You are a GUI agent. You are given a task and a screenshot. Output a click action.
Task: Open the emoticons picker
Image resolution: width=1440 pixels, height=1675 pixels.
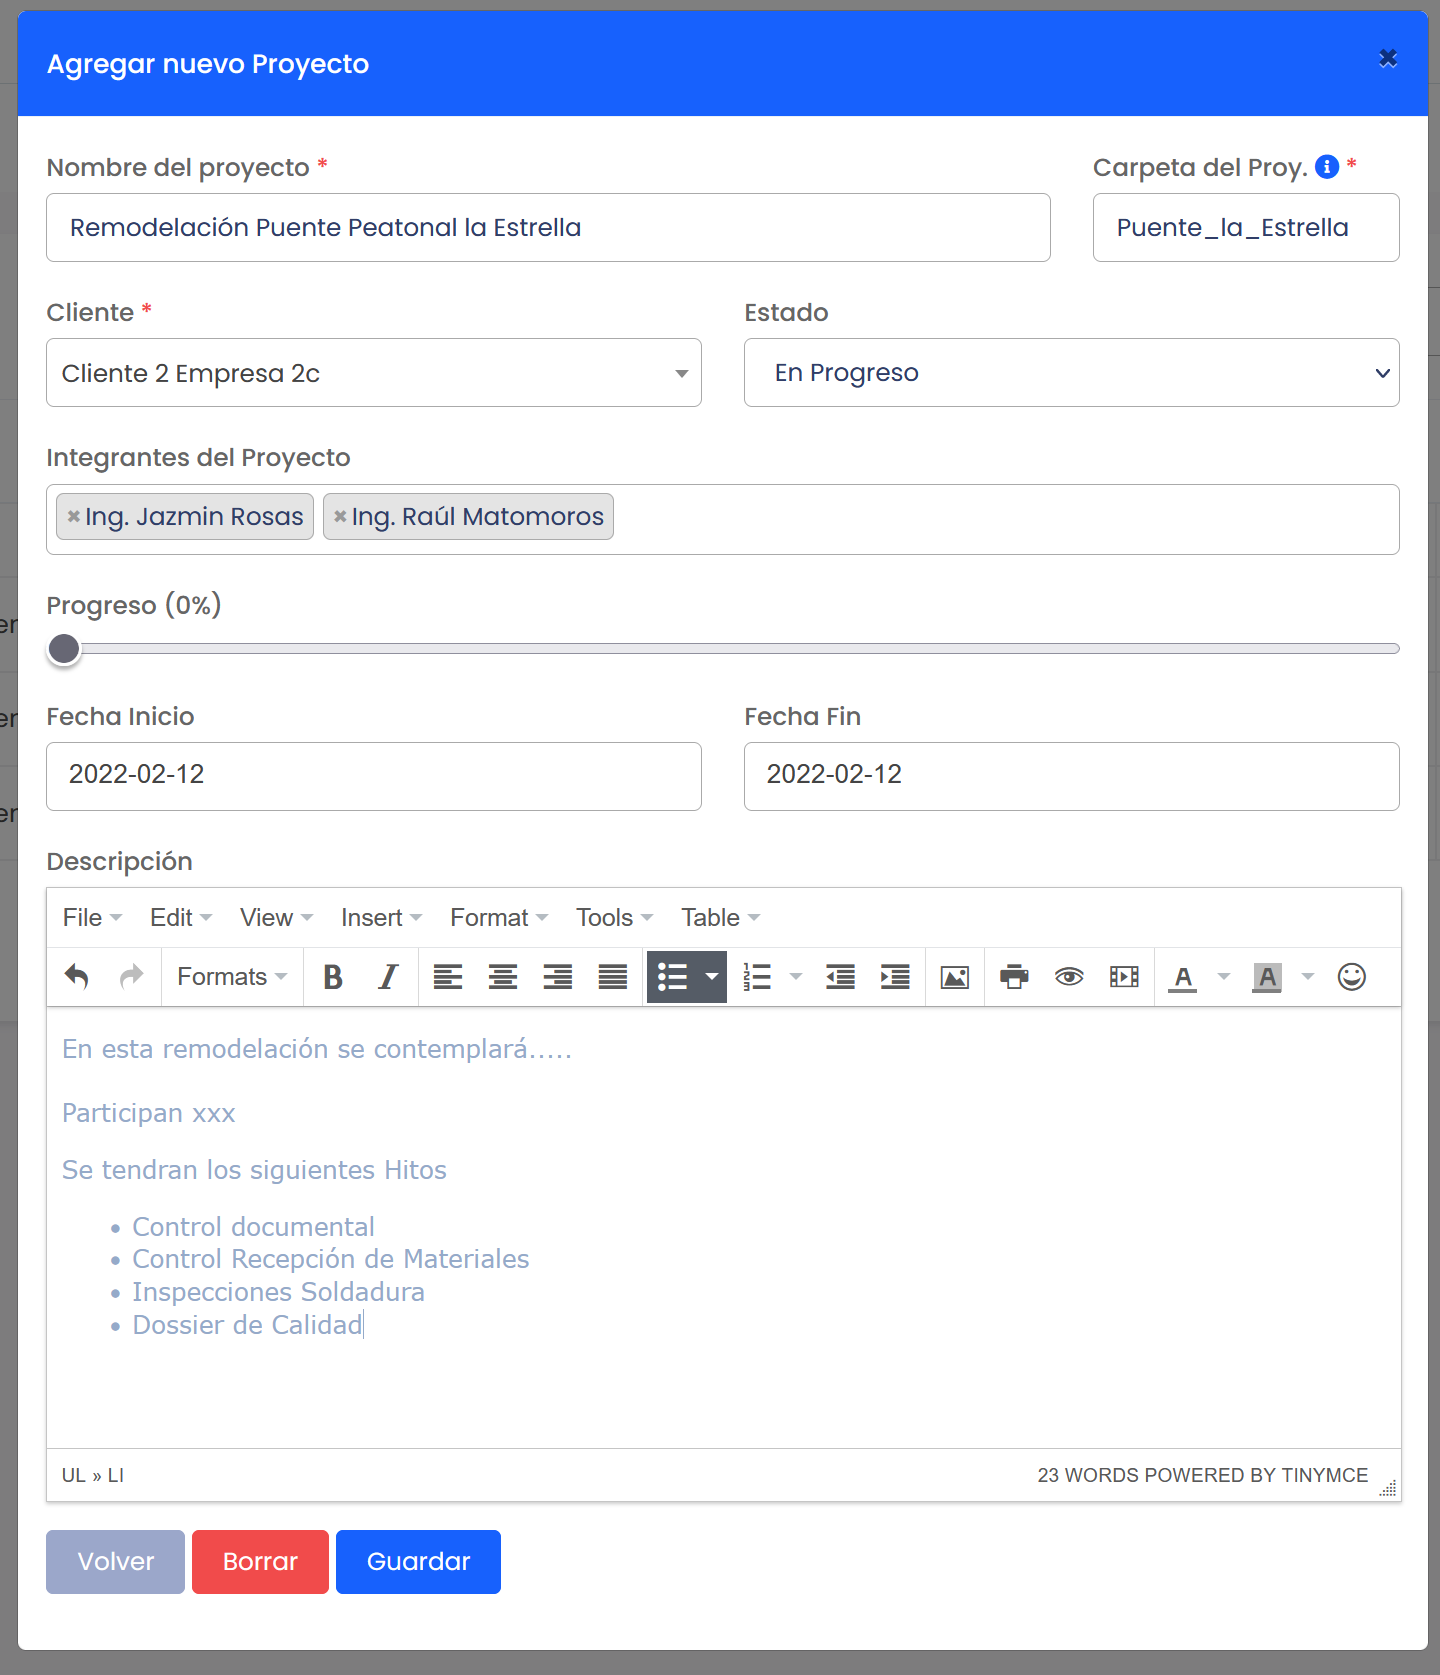[x=1351, y=977]
